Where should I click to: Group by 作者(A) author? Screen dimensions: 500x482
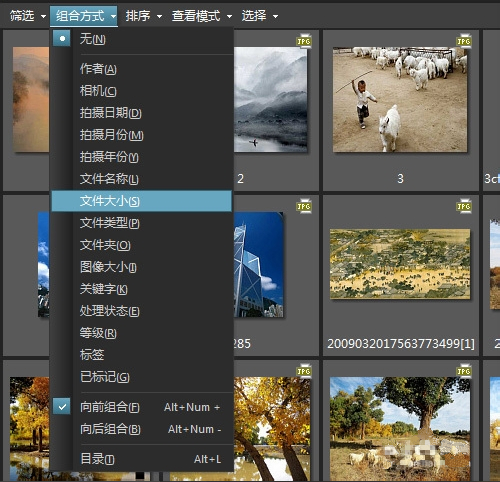(x=142, y=69)
